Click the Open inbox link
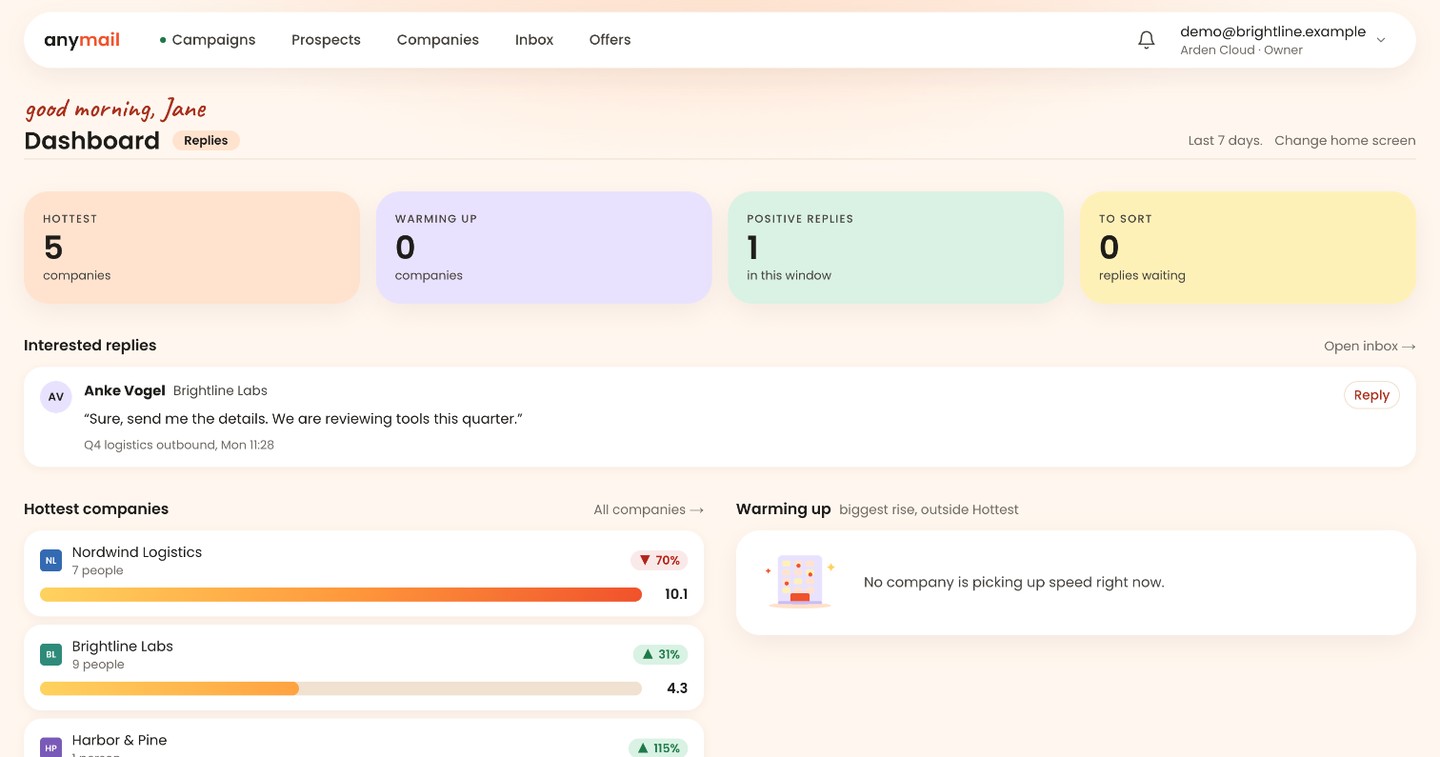Image resolution: width=1440 pixels, height=757 pixels. point(1370,346)
